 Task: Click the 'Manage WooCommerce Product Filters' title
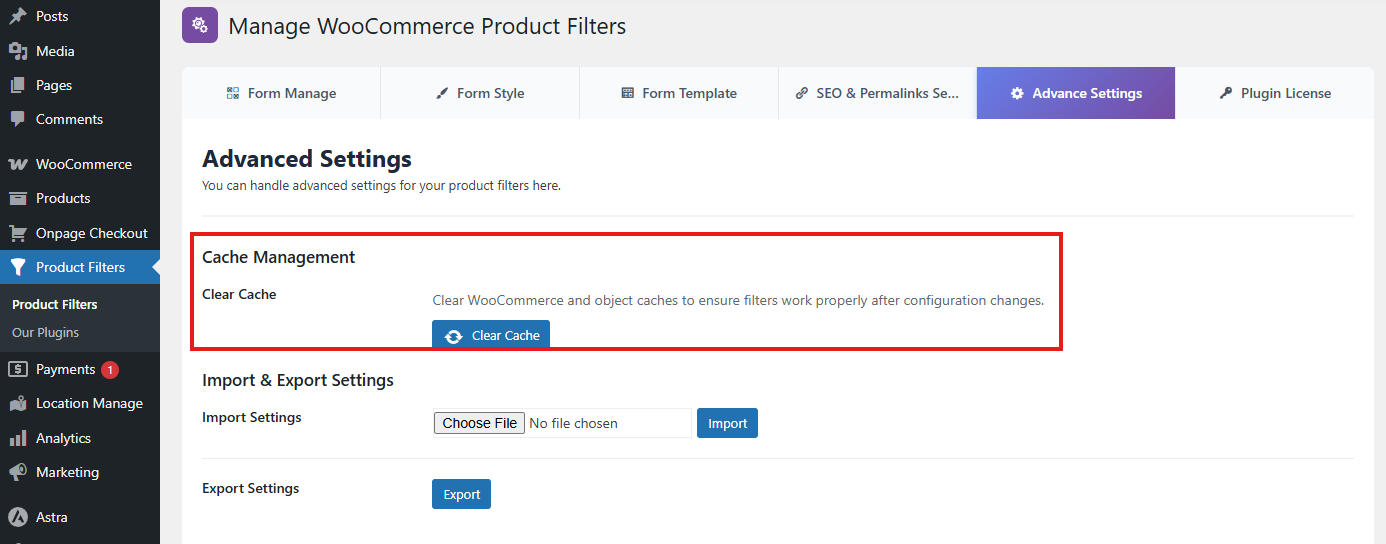point(427,26)
